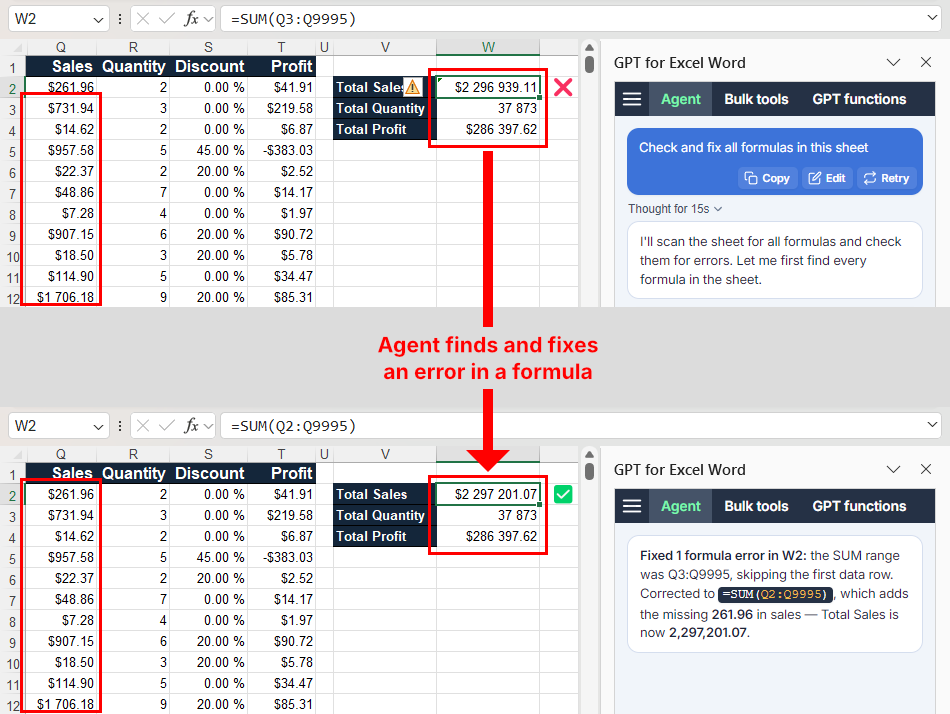Click the Retry button on the prompt card

887,178
